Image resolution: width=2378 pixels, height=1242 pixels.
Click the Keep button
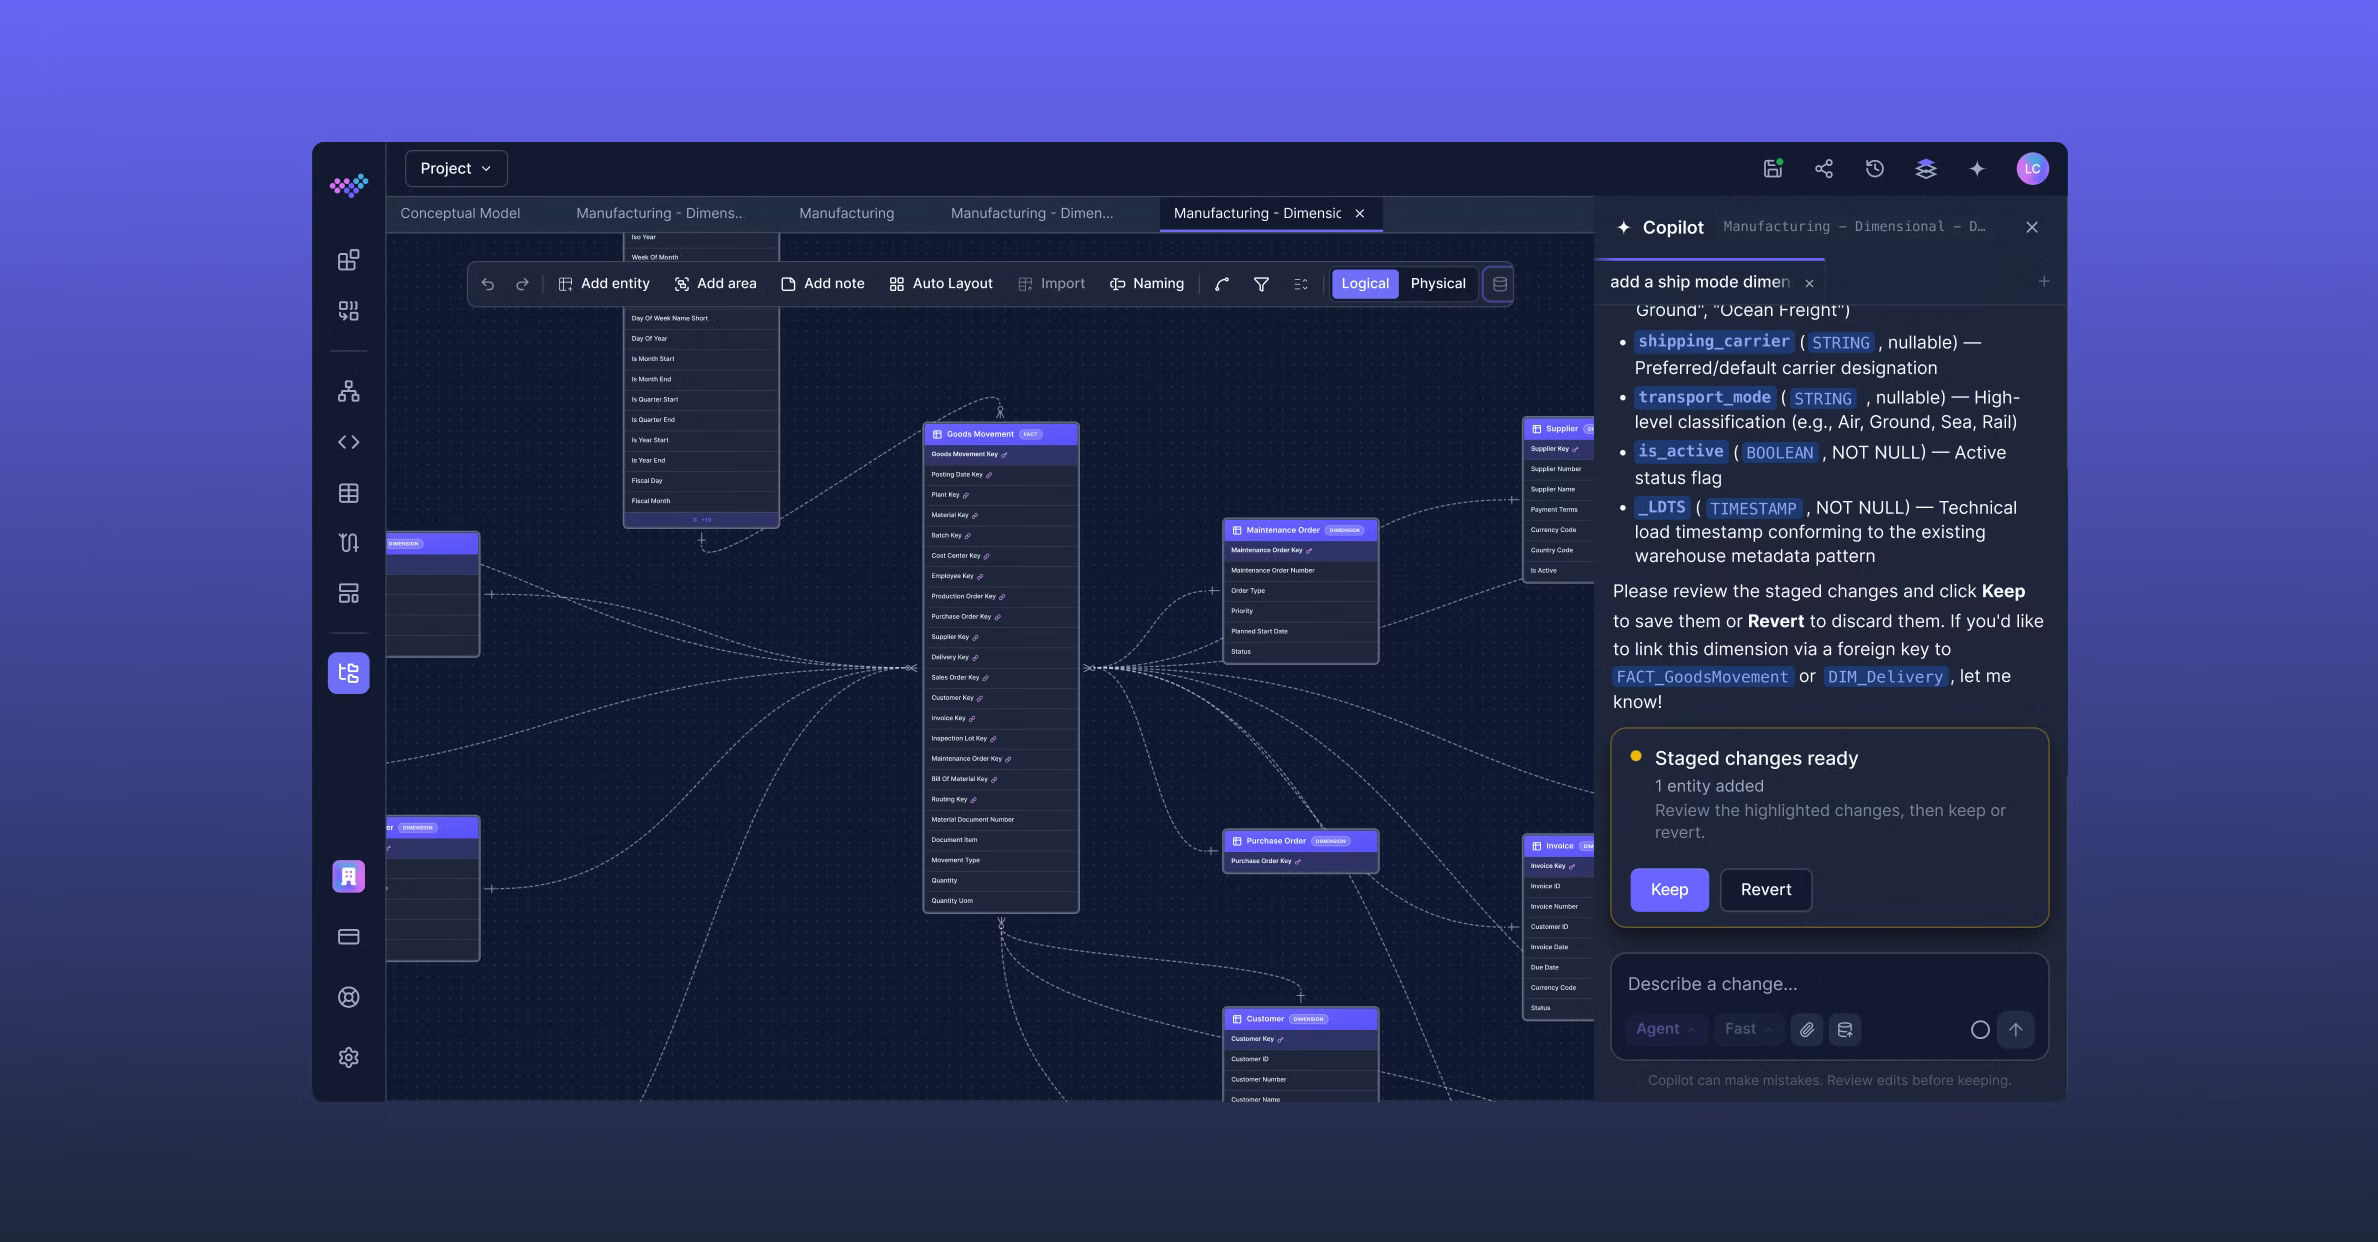[x=1669, y=890]
